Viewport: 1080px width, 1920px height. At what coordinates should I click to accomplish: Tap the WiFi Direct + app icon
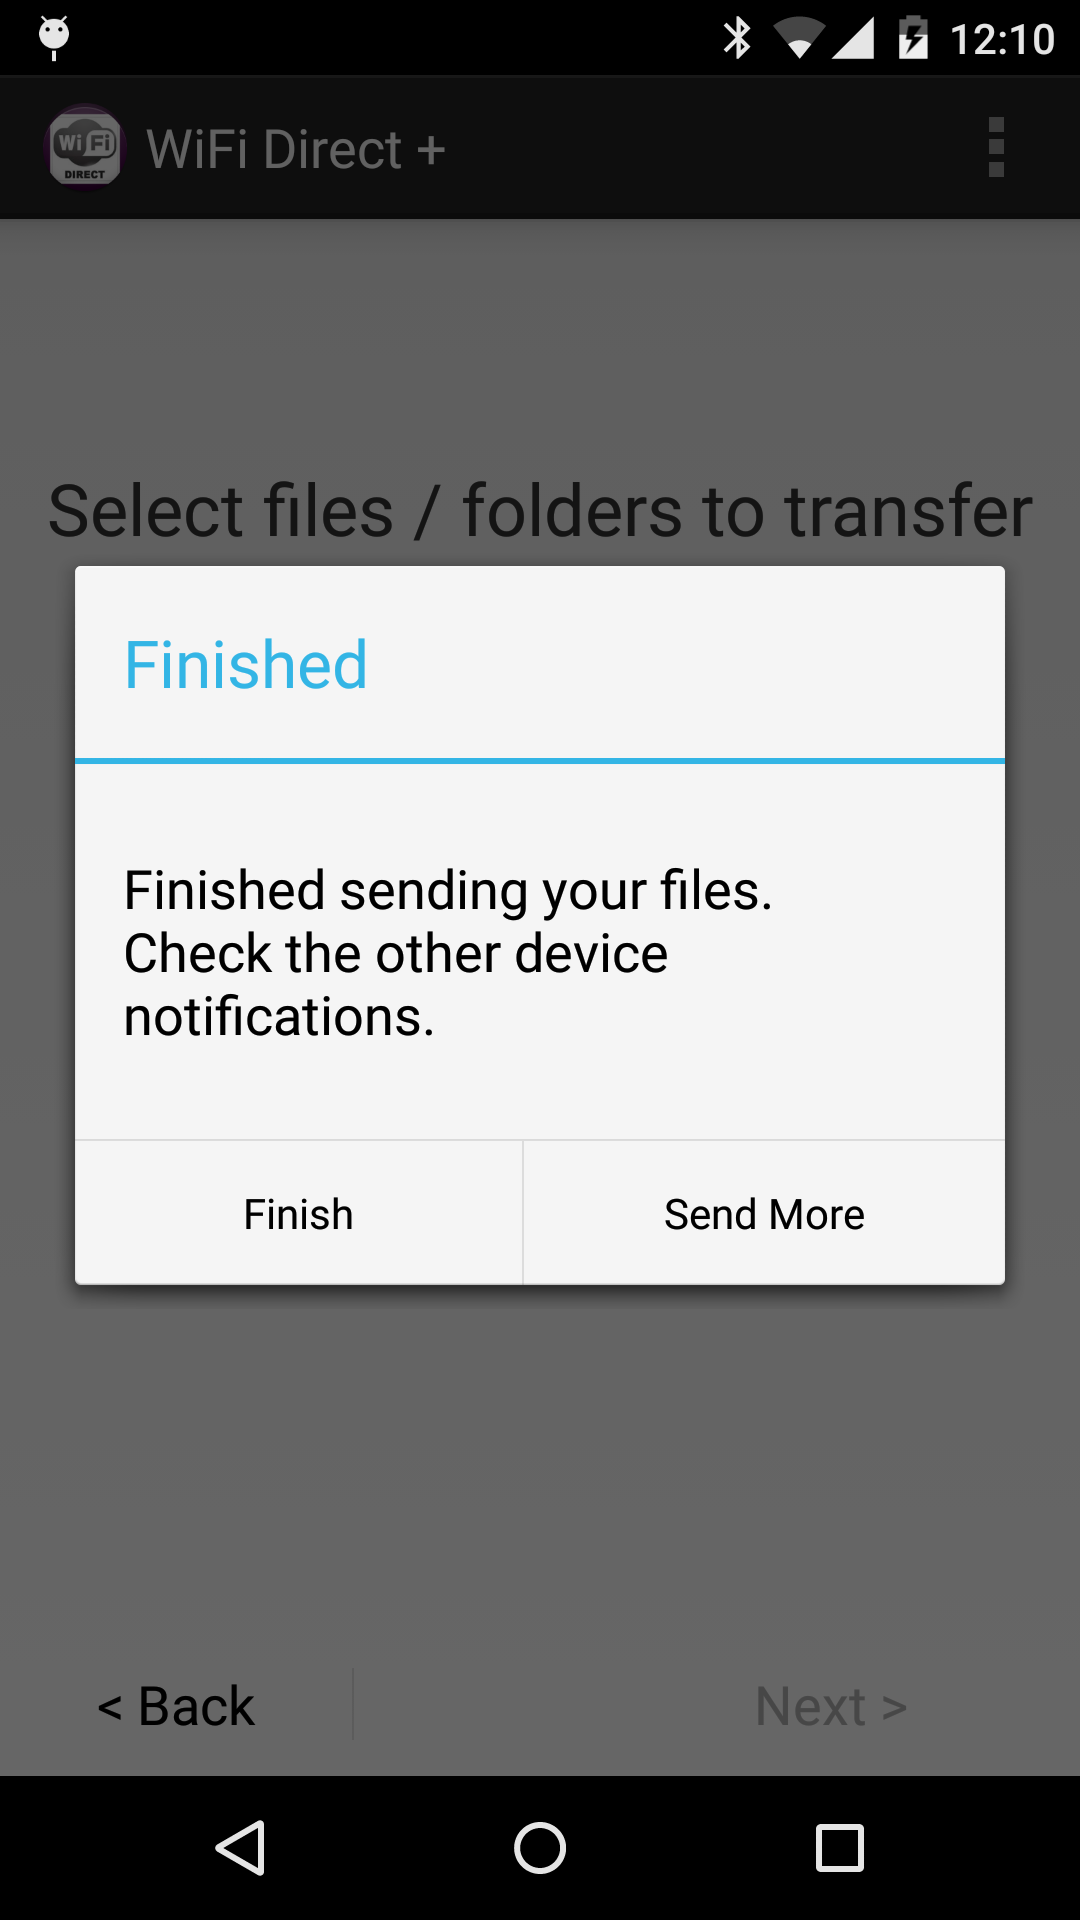pos(85,148)
